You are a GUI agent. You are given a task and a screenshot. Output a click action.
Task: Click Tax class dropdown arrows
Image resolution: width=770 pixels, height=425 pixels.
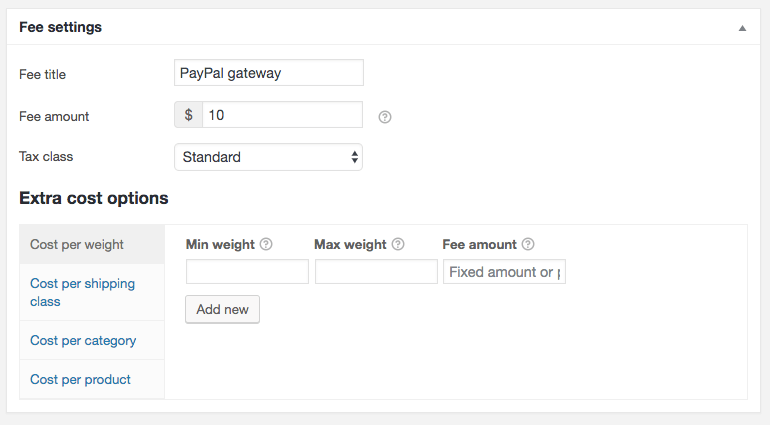[x=355, y=157]
